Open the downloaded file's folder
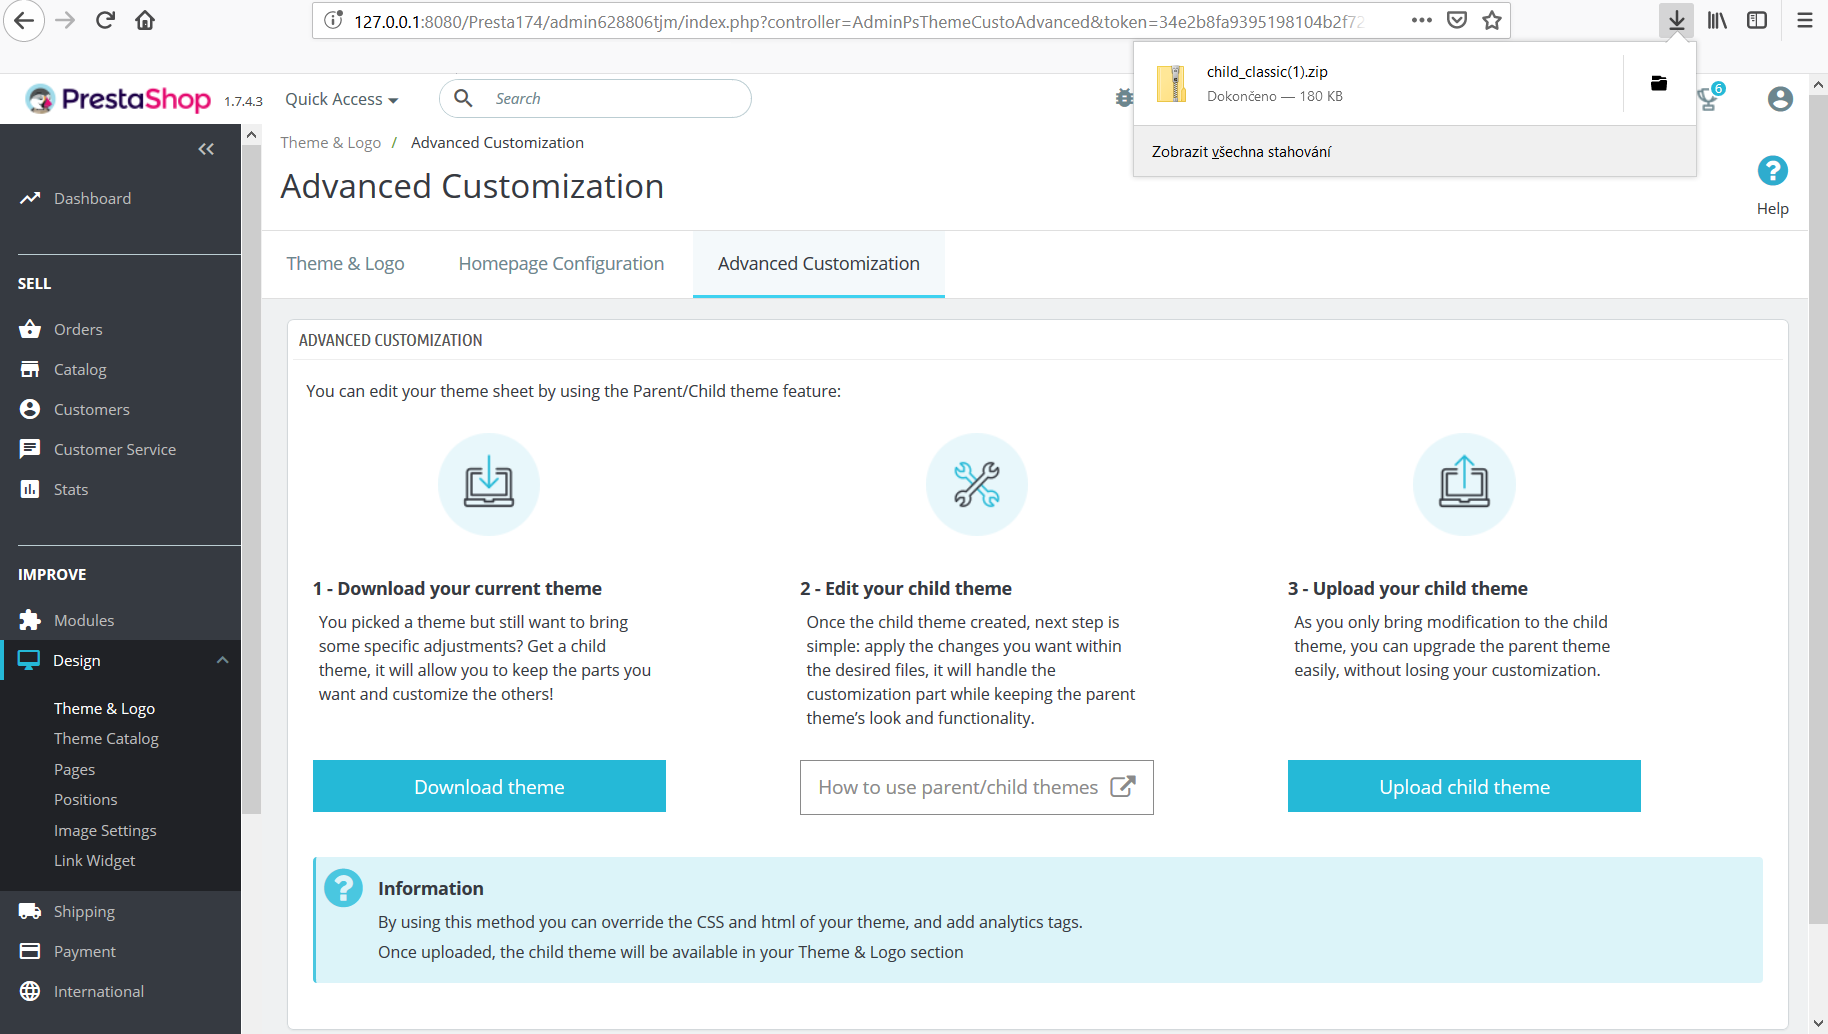 (x=1658, y=83)
